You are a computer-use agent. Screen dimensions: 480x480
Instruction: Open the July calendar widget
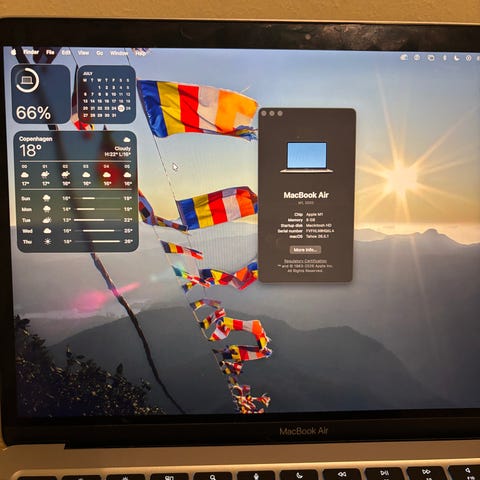pos(107,94)
